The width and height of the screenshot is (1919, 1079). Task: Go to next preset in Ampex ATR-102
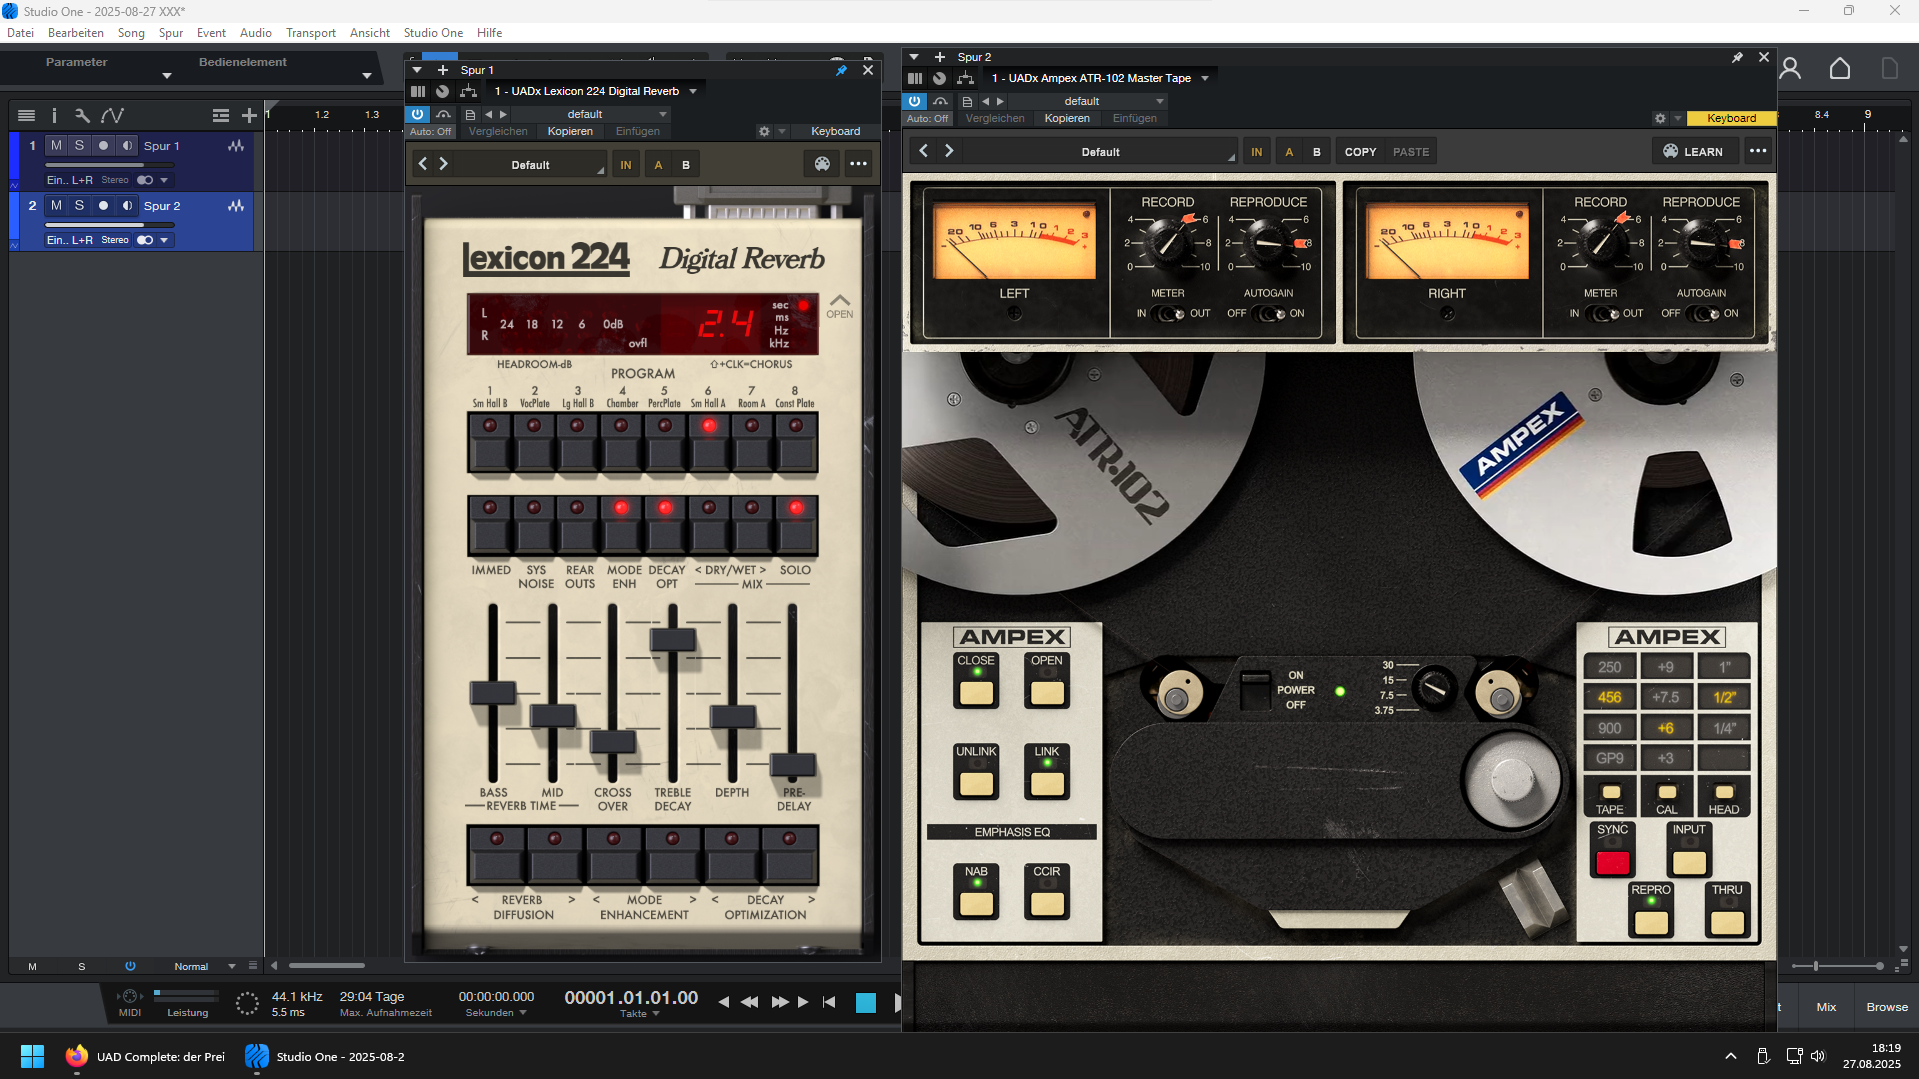949,151
